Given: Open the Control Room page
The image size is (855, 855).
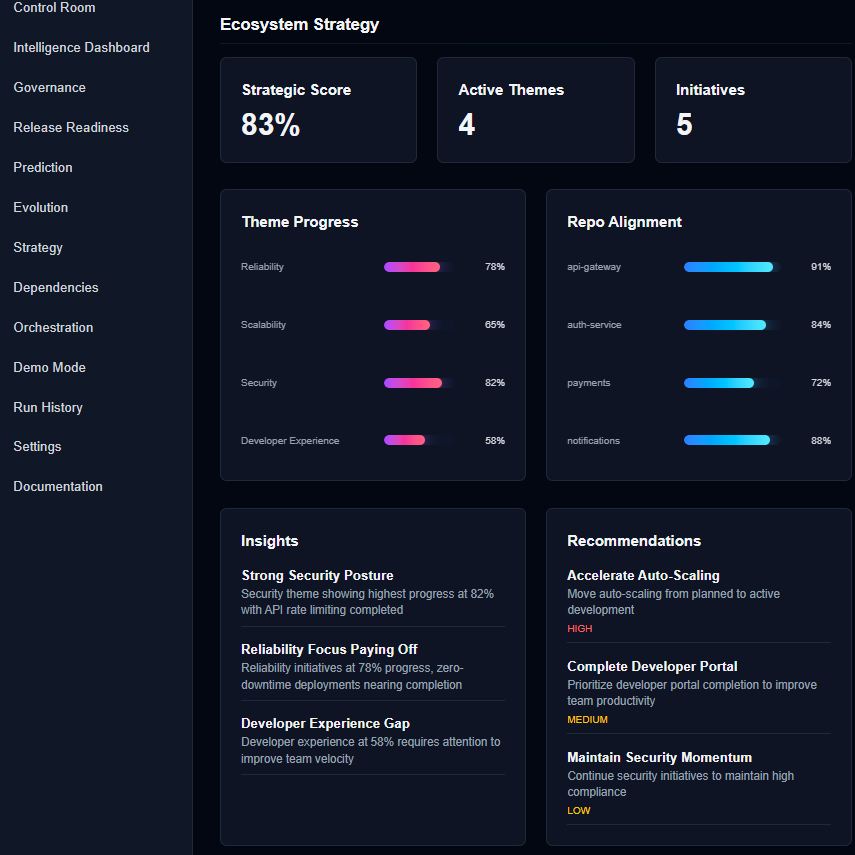Looking at the screenshot, I should [54, 8].
